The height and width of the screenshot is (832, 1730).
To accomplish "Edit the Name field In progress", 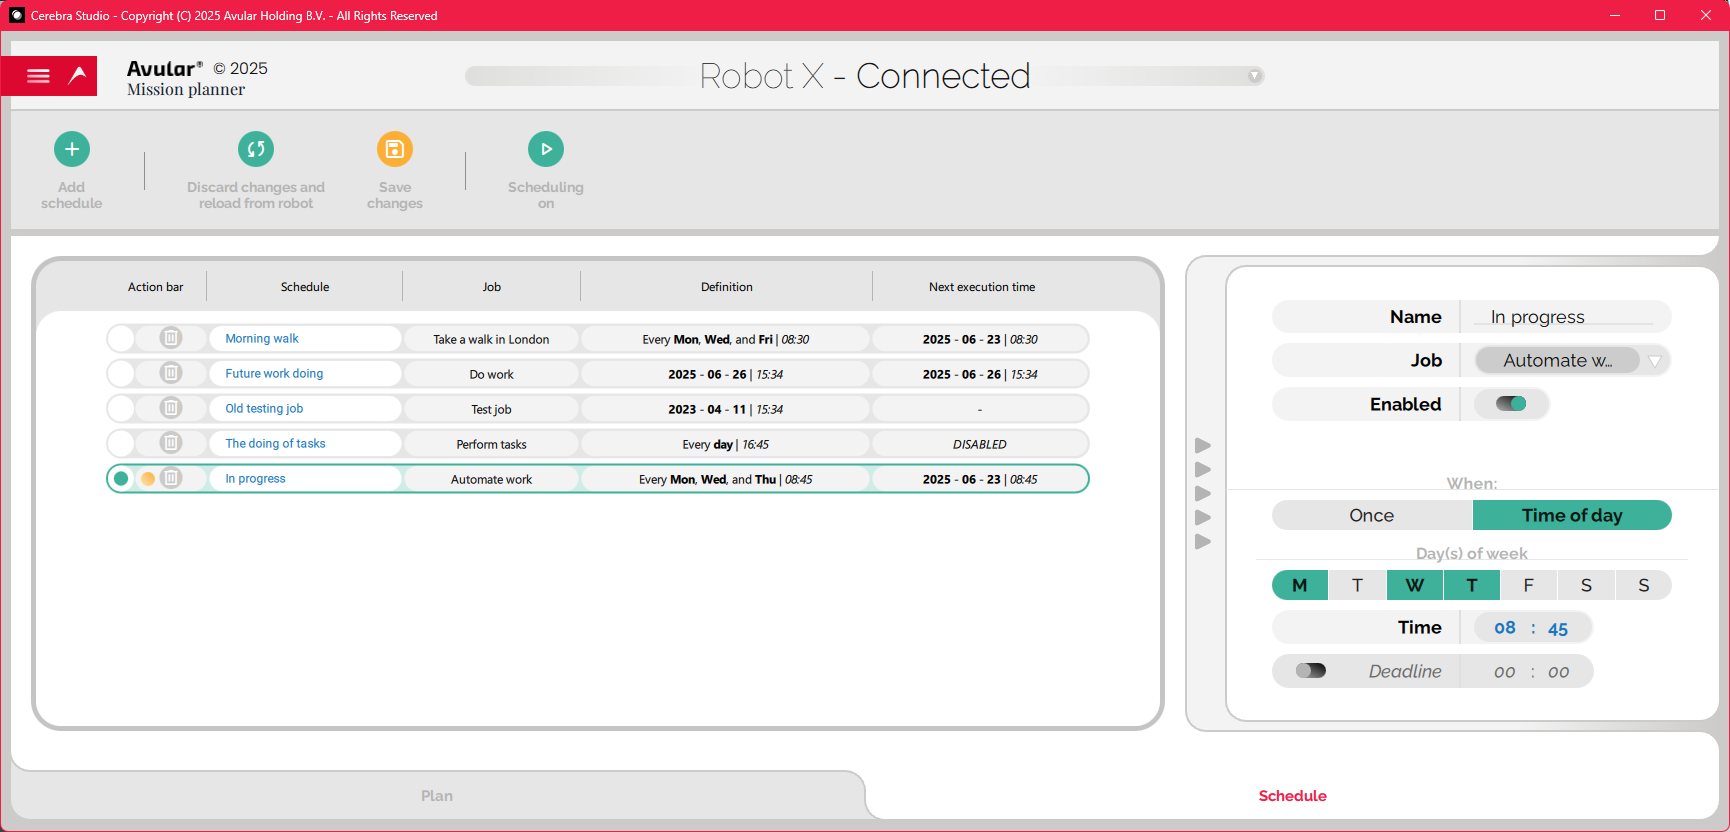I will click(1563, 317).
